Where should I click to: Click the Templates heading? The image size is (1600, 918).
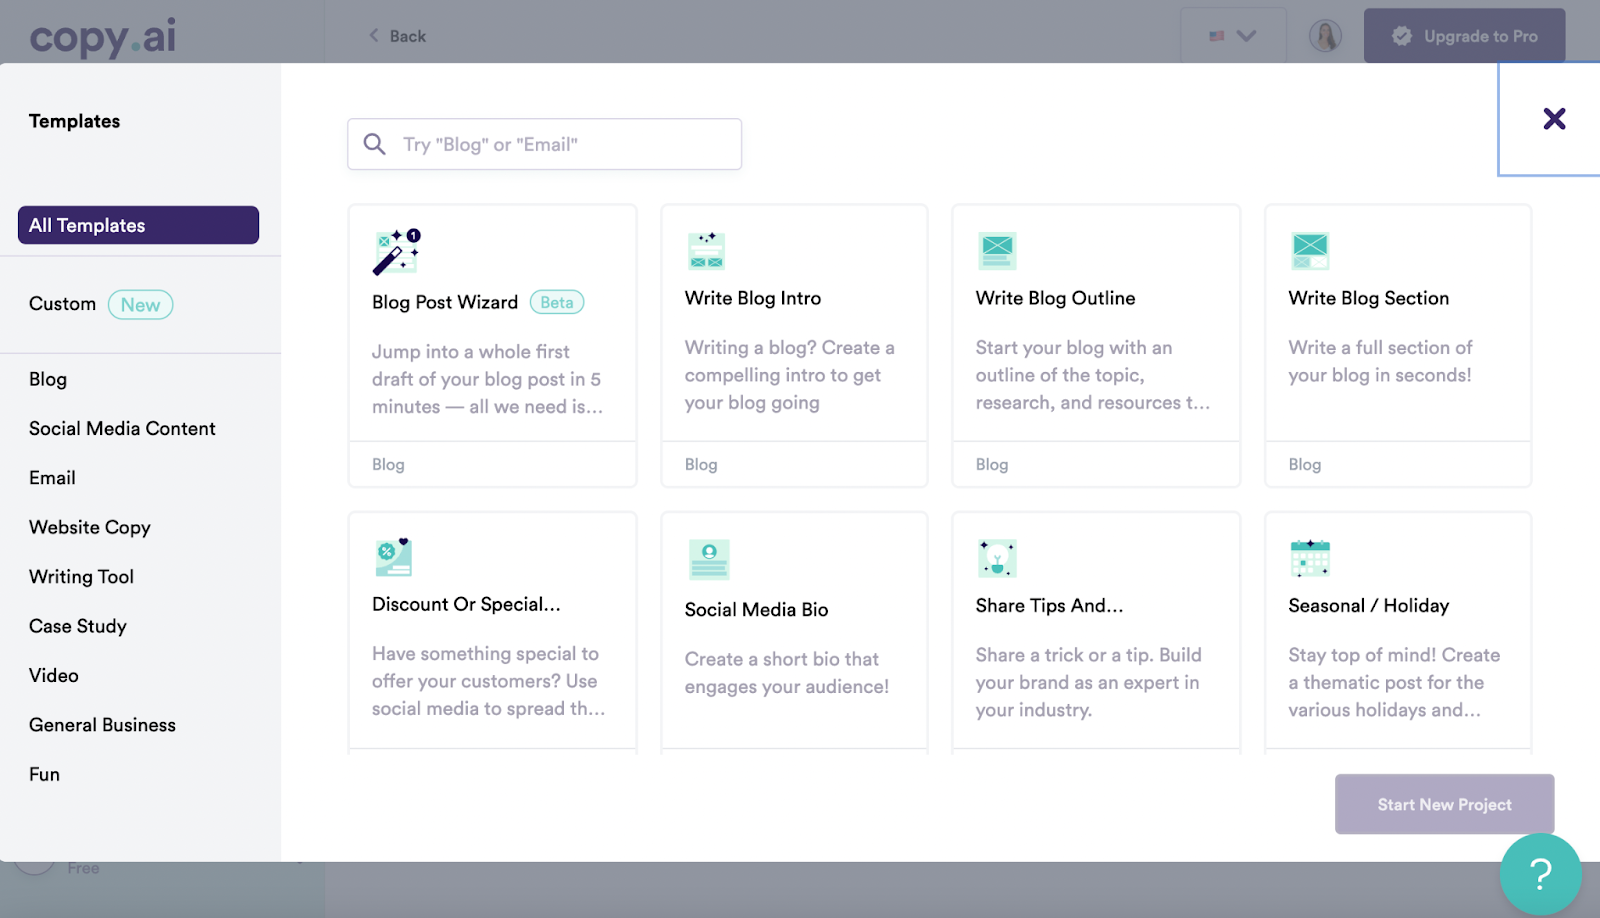(x=75, y=121)
